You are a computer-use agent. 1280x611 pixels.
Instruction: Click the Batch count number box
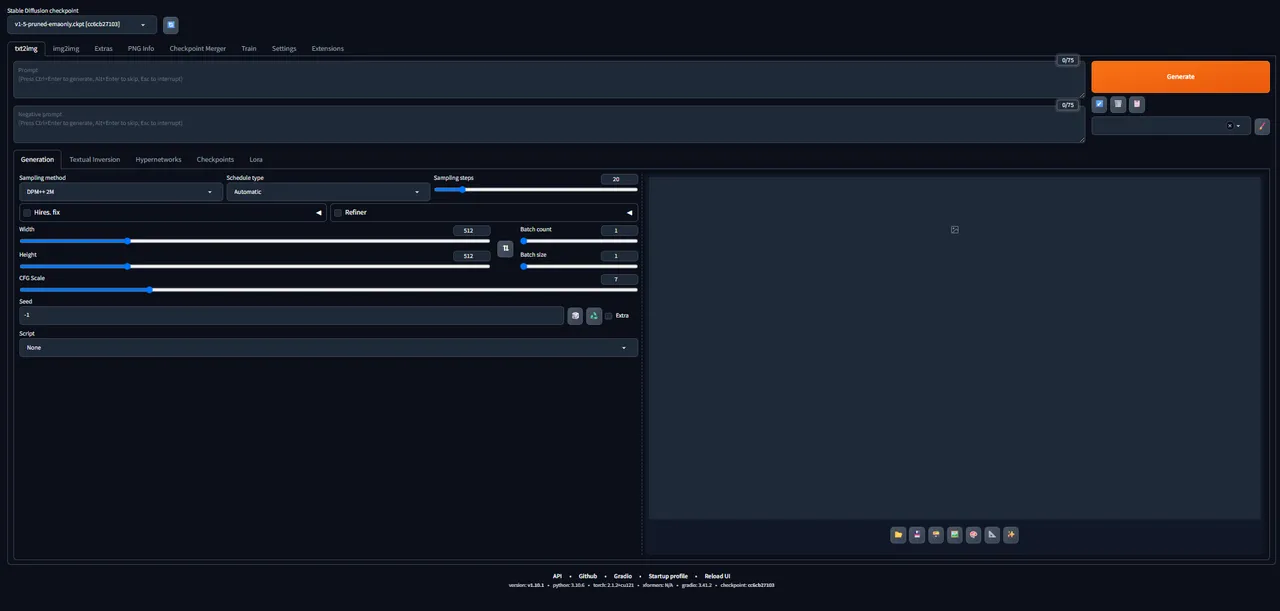pyautogui.click(x=619, y=230)
